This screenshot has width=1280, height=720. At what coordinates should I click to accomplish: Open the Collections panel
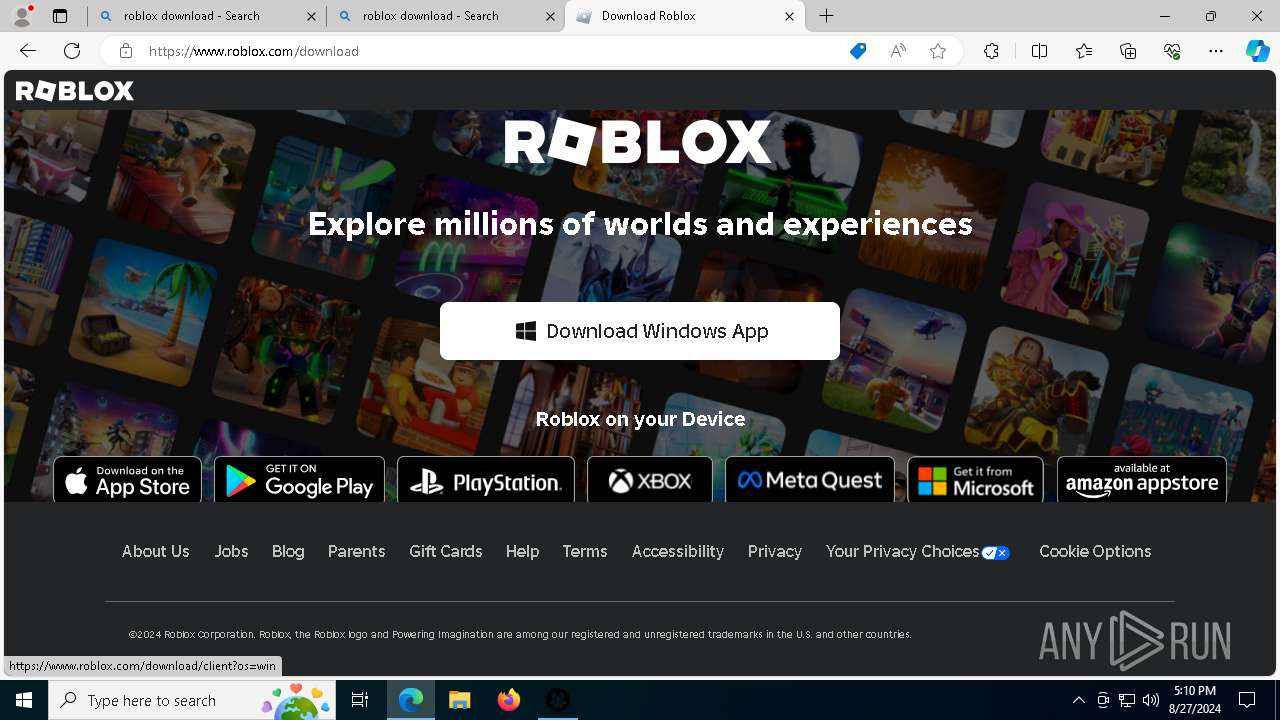(1128, 51)
